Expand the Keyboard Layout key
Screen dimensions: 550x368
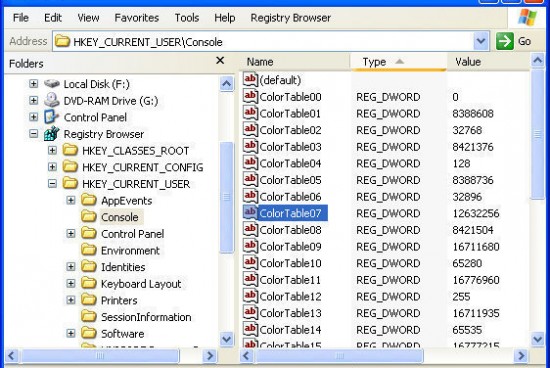tap(71, 283)
